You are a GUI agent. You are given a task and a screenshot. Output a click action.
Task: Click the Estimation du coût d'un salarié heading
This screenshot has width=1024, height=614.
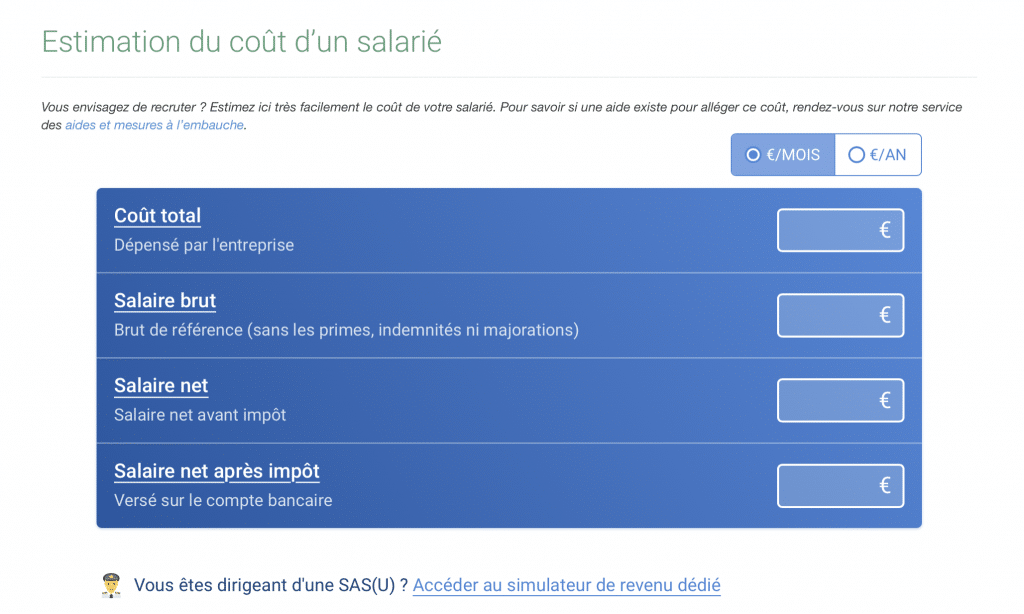242,42
